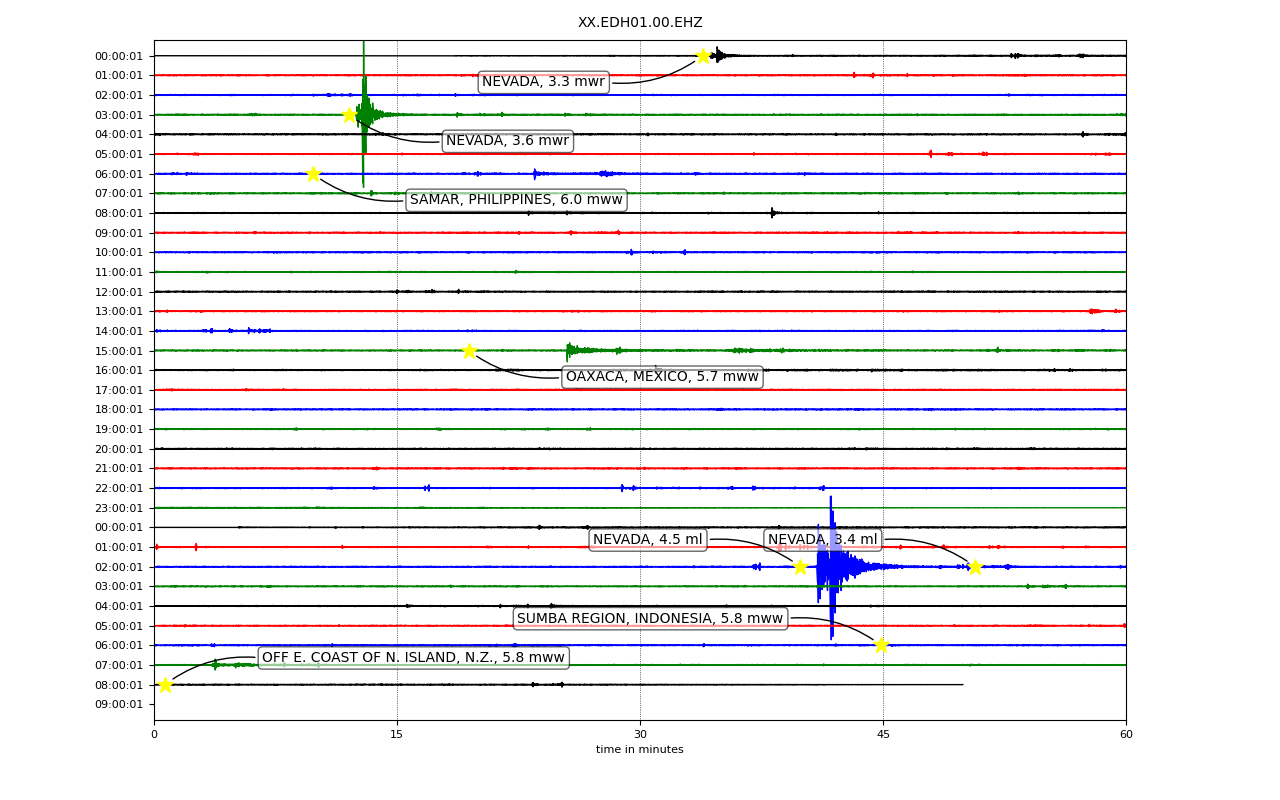This screenshot has width=1280, height=800.
Task: Click the SUMBA REGION, INDONESIA, 5.8 mww label
Action: (650, 619)
